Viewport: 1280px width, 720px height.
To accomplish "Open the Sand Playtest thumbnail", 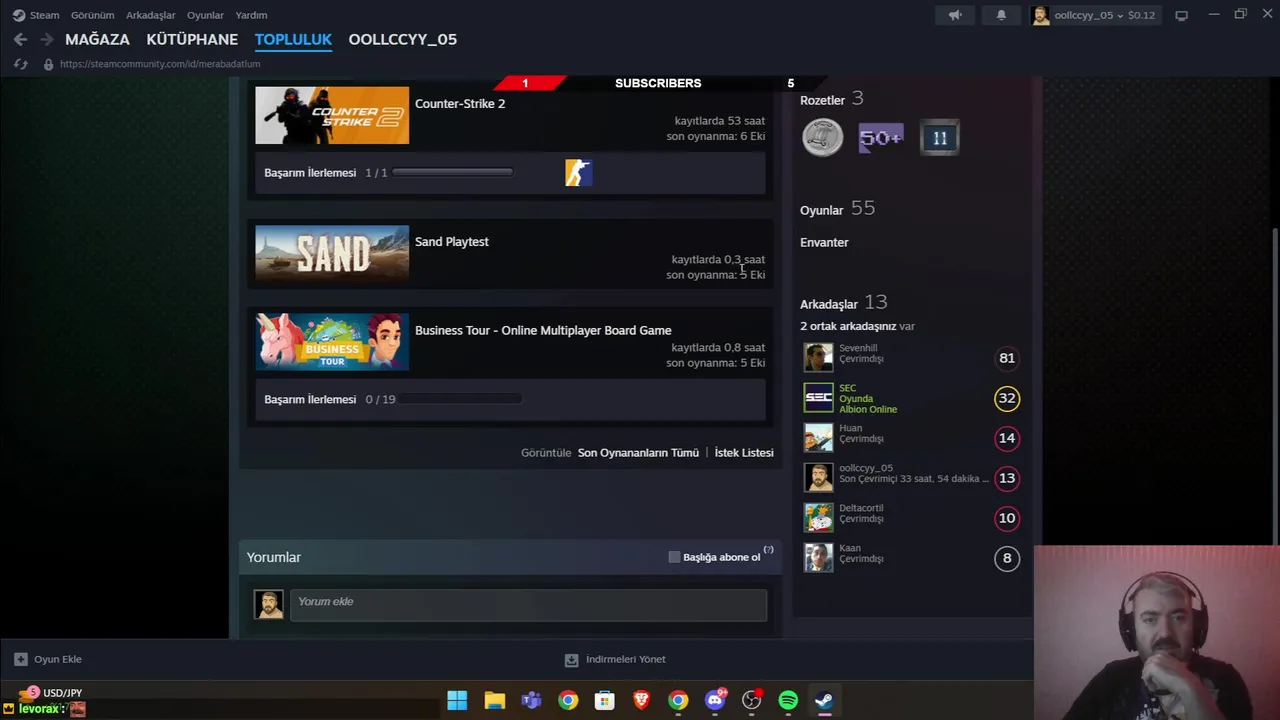I will tap(332, 254).
